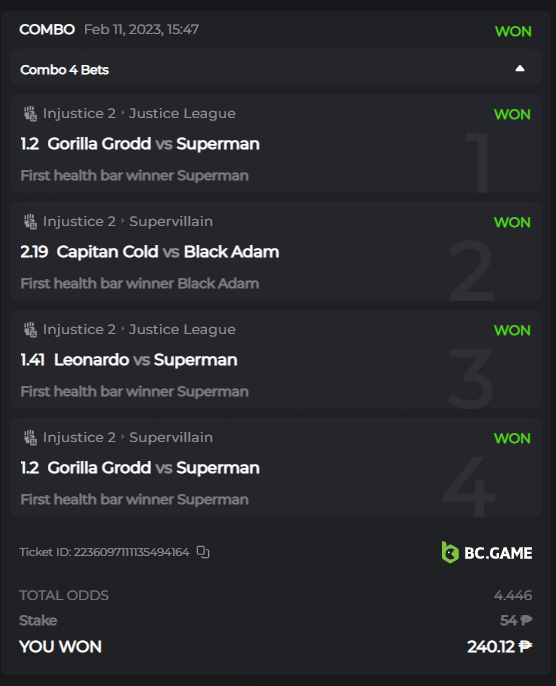Click the esports icon on Leonardo bet

[30, 330]
